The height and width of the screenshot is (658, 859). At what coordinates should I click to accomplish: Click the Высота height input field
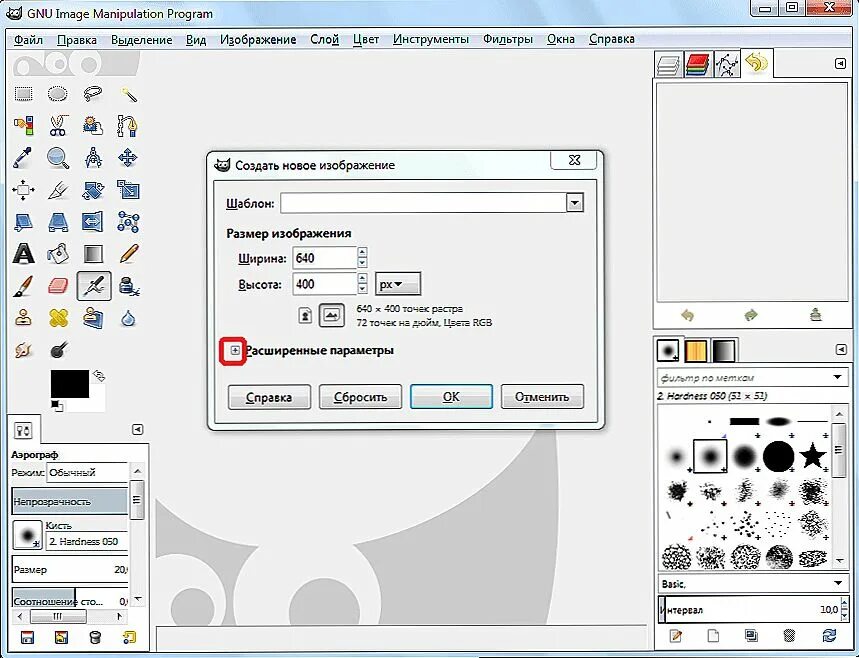[x=324, y=284]
